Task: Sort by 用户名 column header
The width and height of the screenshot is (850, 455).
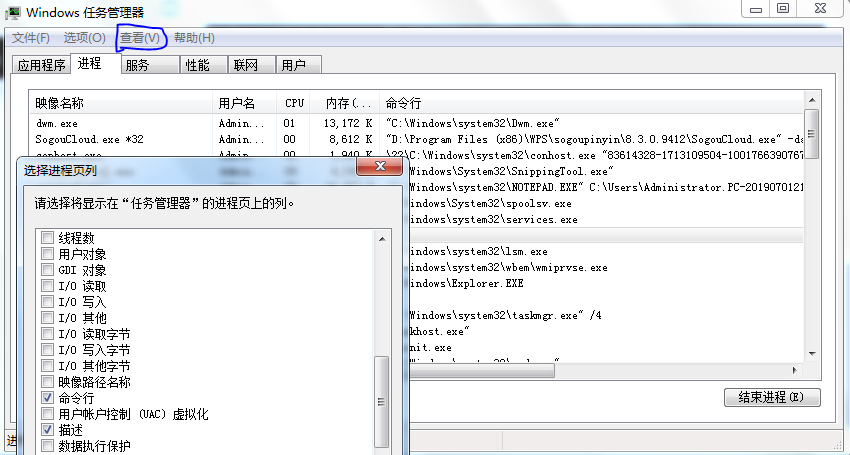Action: tap(244, 102)
